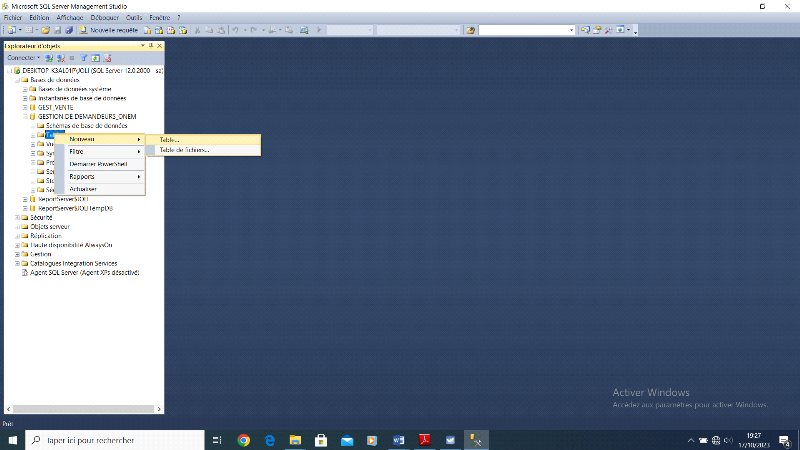
Task: Click the Stop square icon in Object Explorer toolbar
Action: tap(72, 58)
